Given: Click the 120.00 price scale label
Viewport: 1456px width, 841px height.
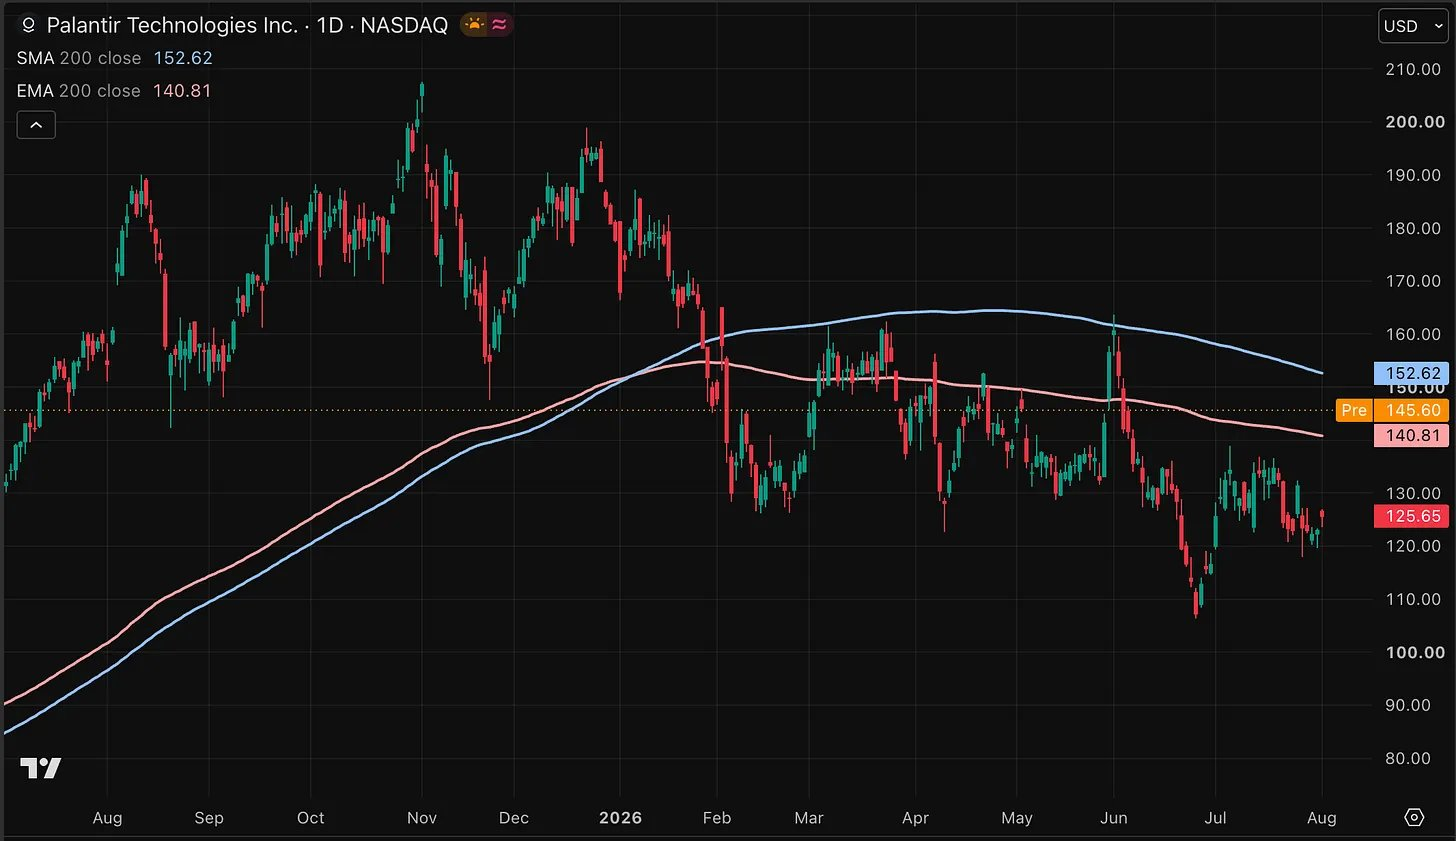Looking at the screenshot, I should tap(1413, 546).
